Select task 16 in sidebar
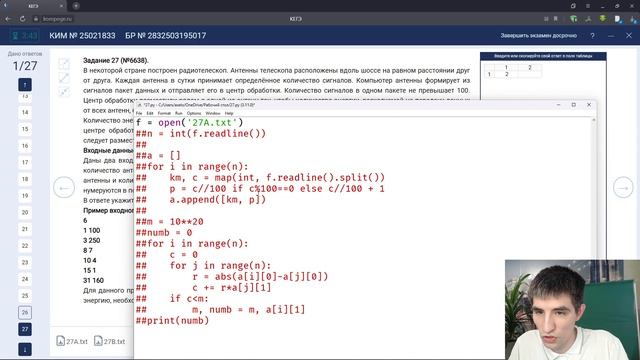 point(25,146)
